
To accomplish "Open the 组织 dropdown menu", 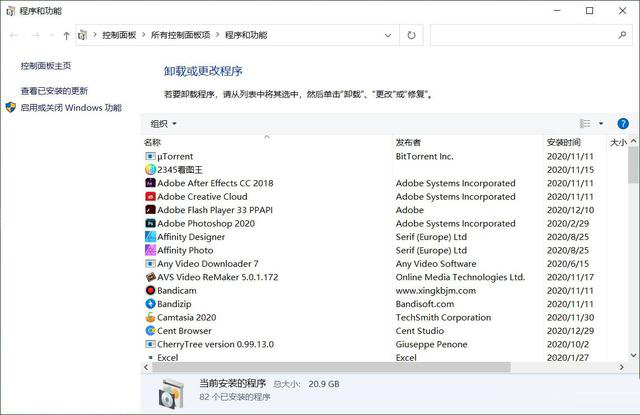I will point(163,124).
